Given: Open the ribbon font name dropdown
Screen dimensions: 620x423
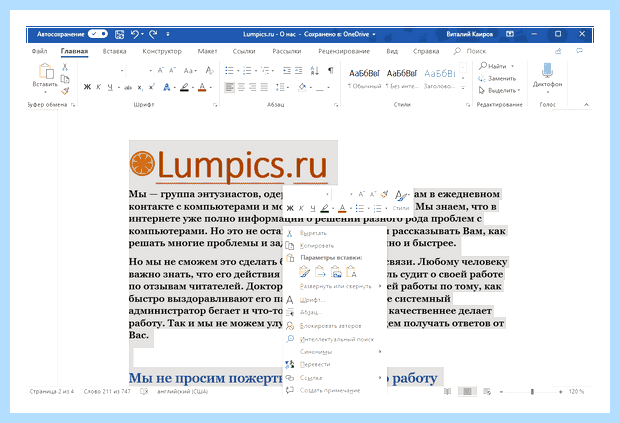Looking at the screenshot, I should (x=122, y=71).
